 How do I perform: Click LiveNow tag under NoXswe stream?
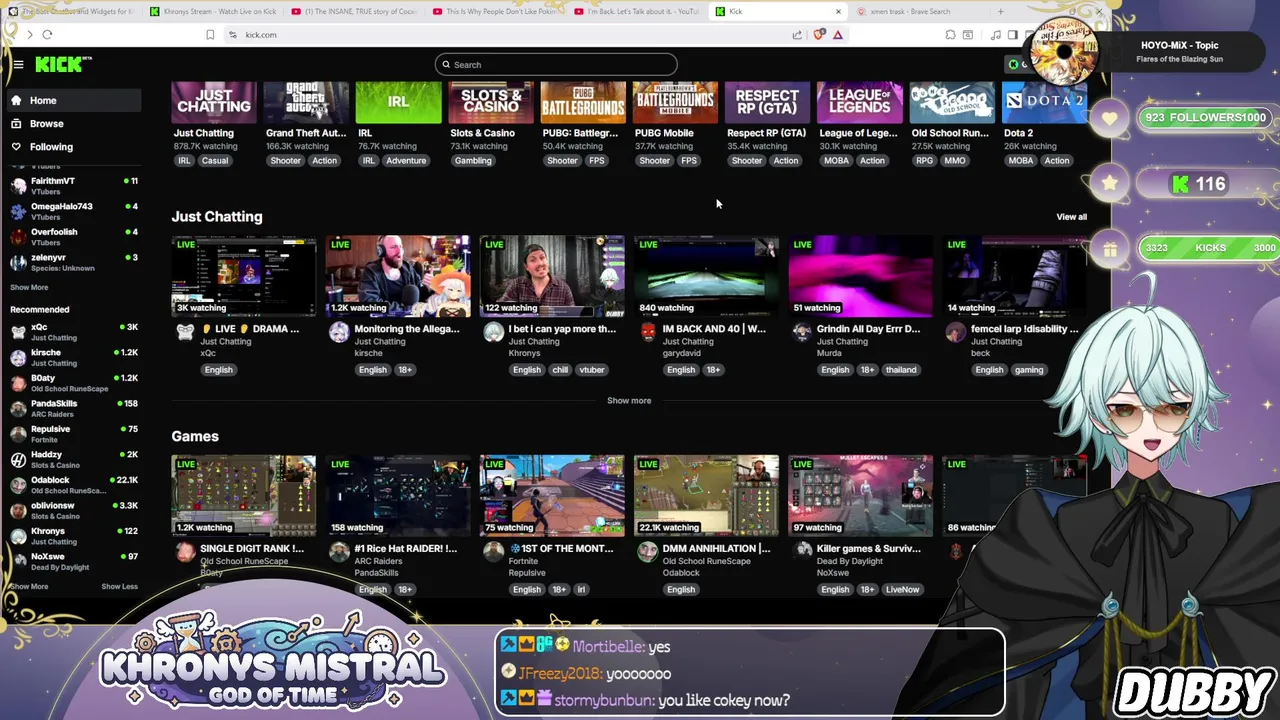[902, 590]
